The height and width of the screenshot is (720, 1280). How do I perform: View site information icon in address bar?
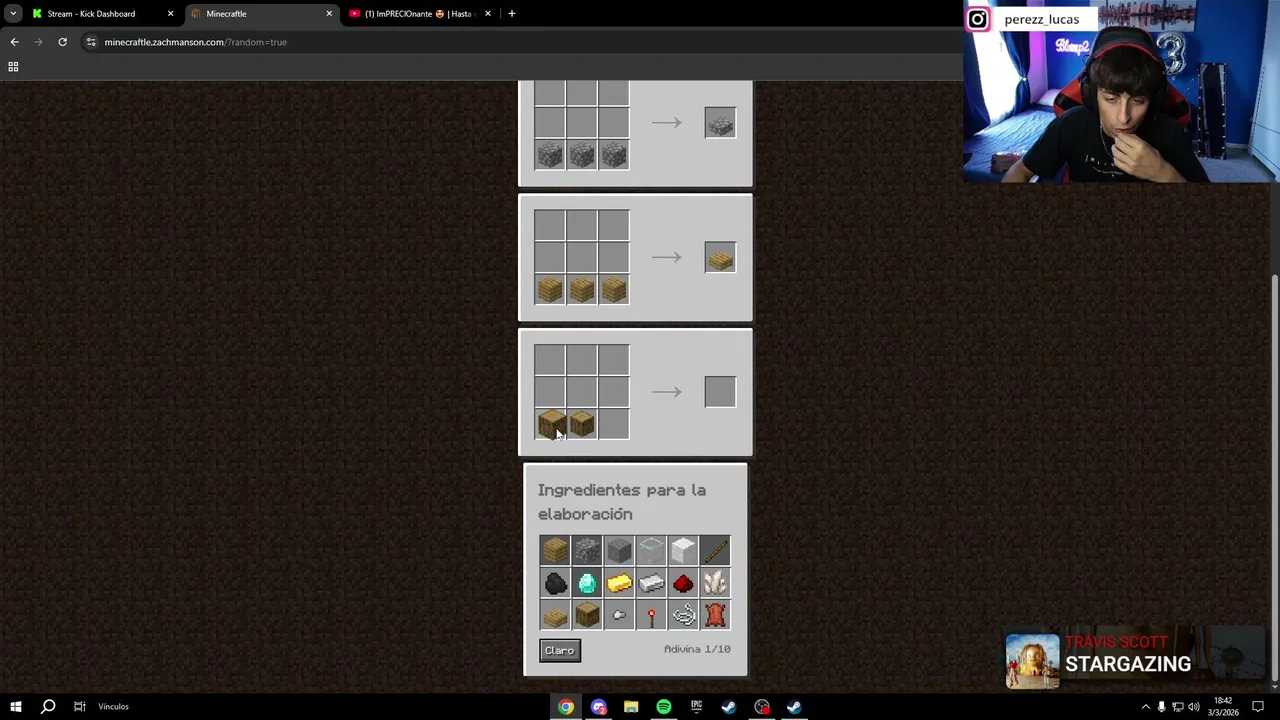91,42
